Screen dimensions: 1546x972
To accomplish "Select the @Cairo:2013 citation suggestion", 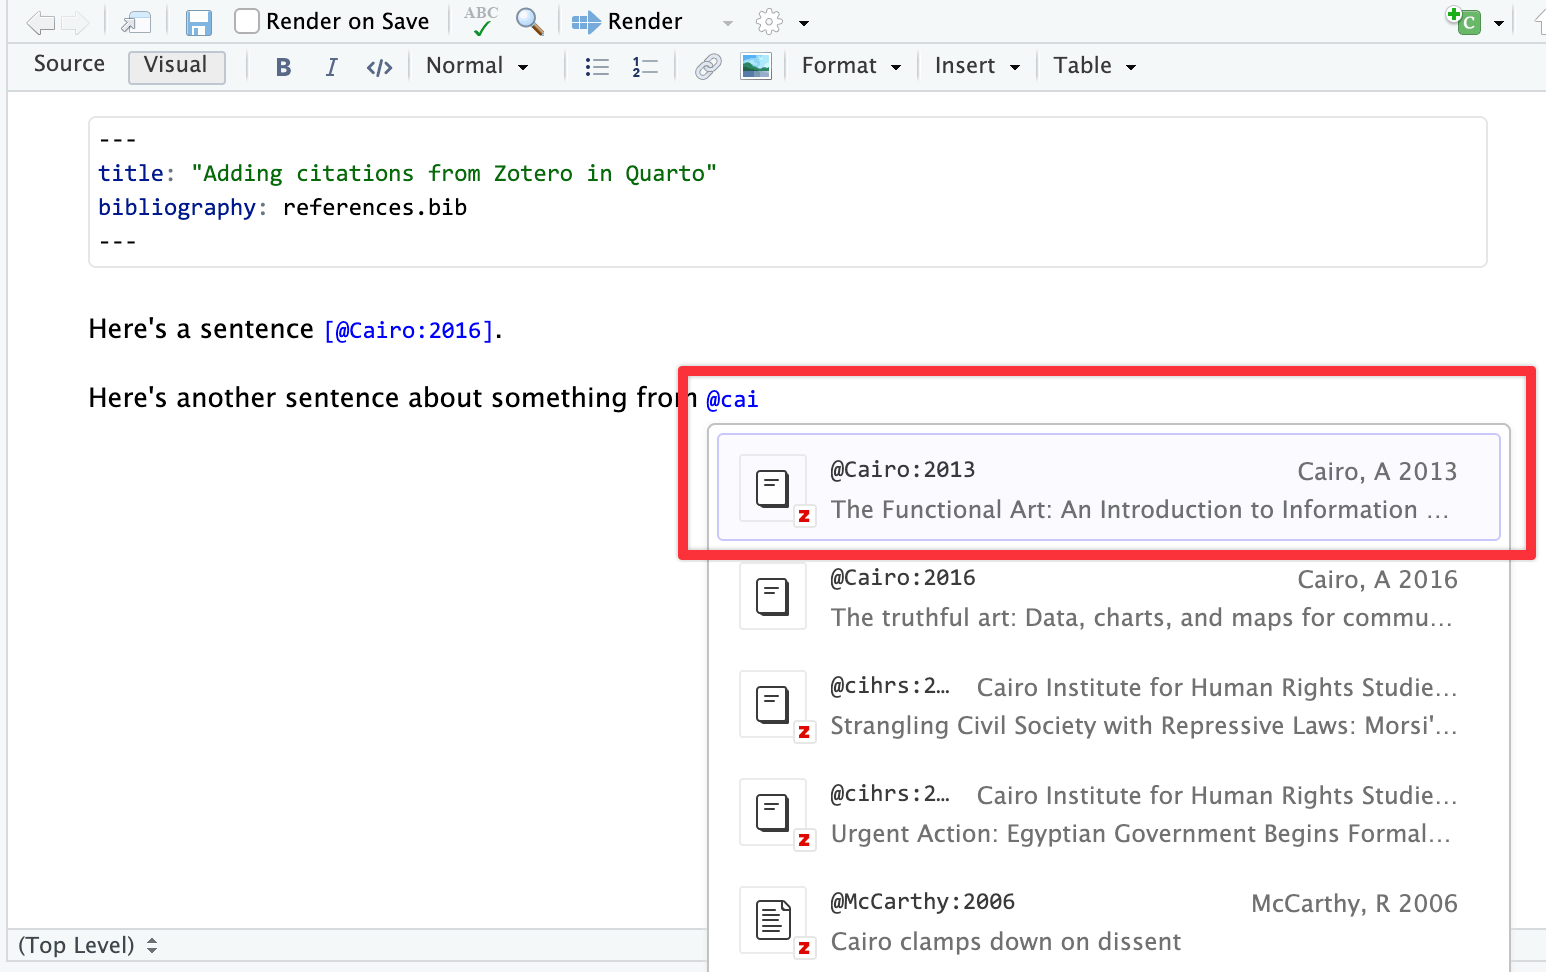I will (1108, 488).
